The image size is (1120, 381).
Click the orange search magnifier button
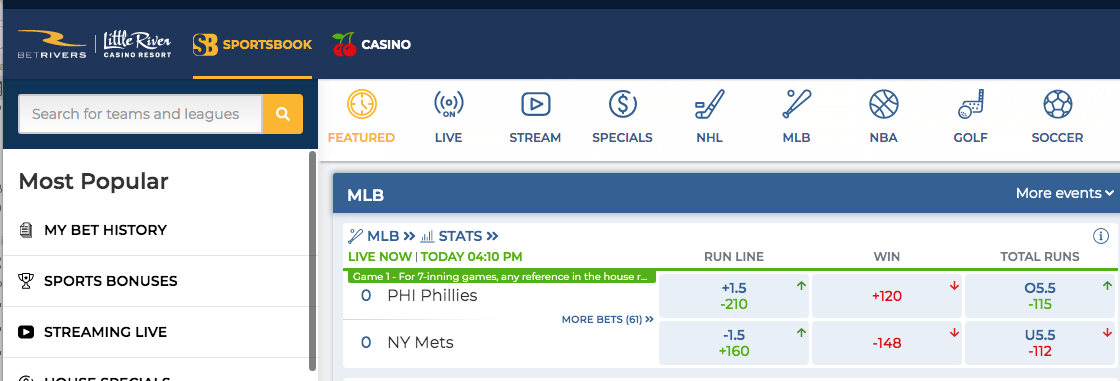[283, 114]
